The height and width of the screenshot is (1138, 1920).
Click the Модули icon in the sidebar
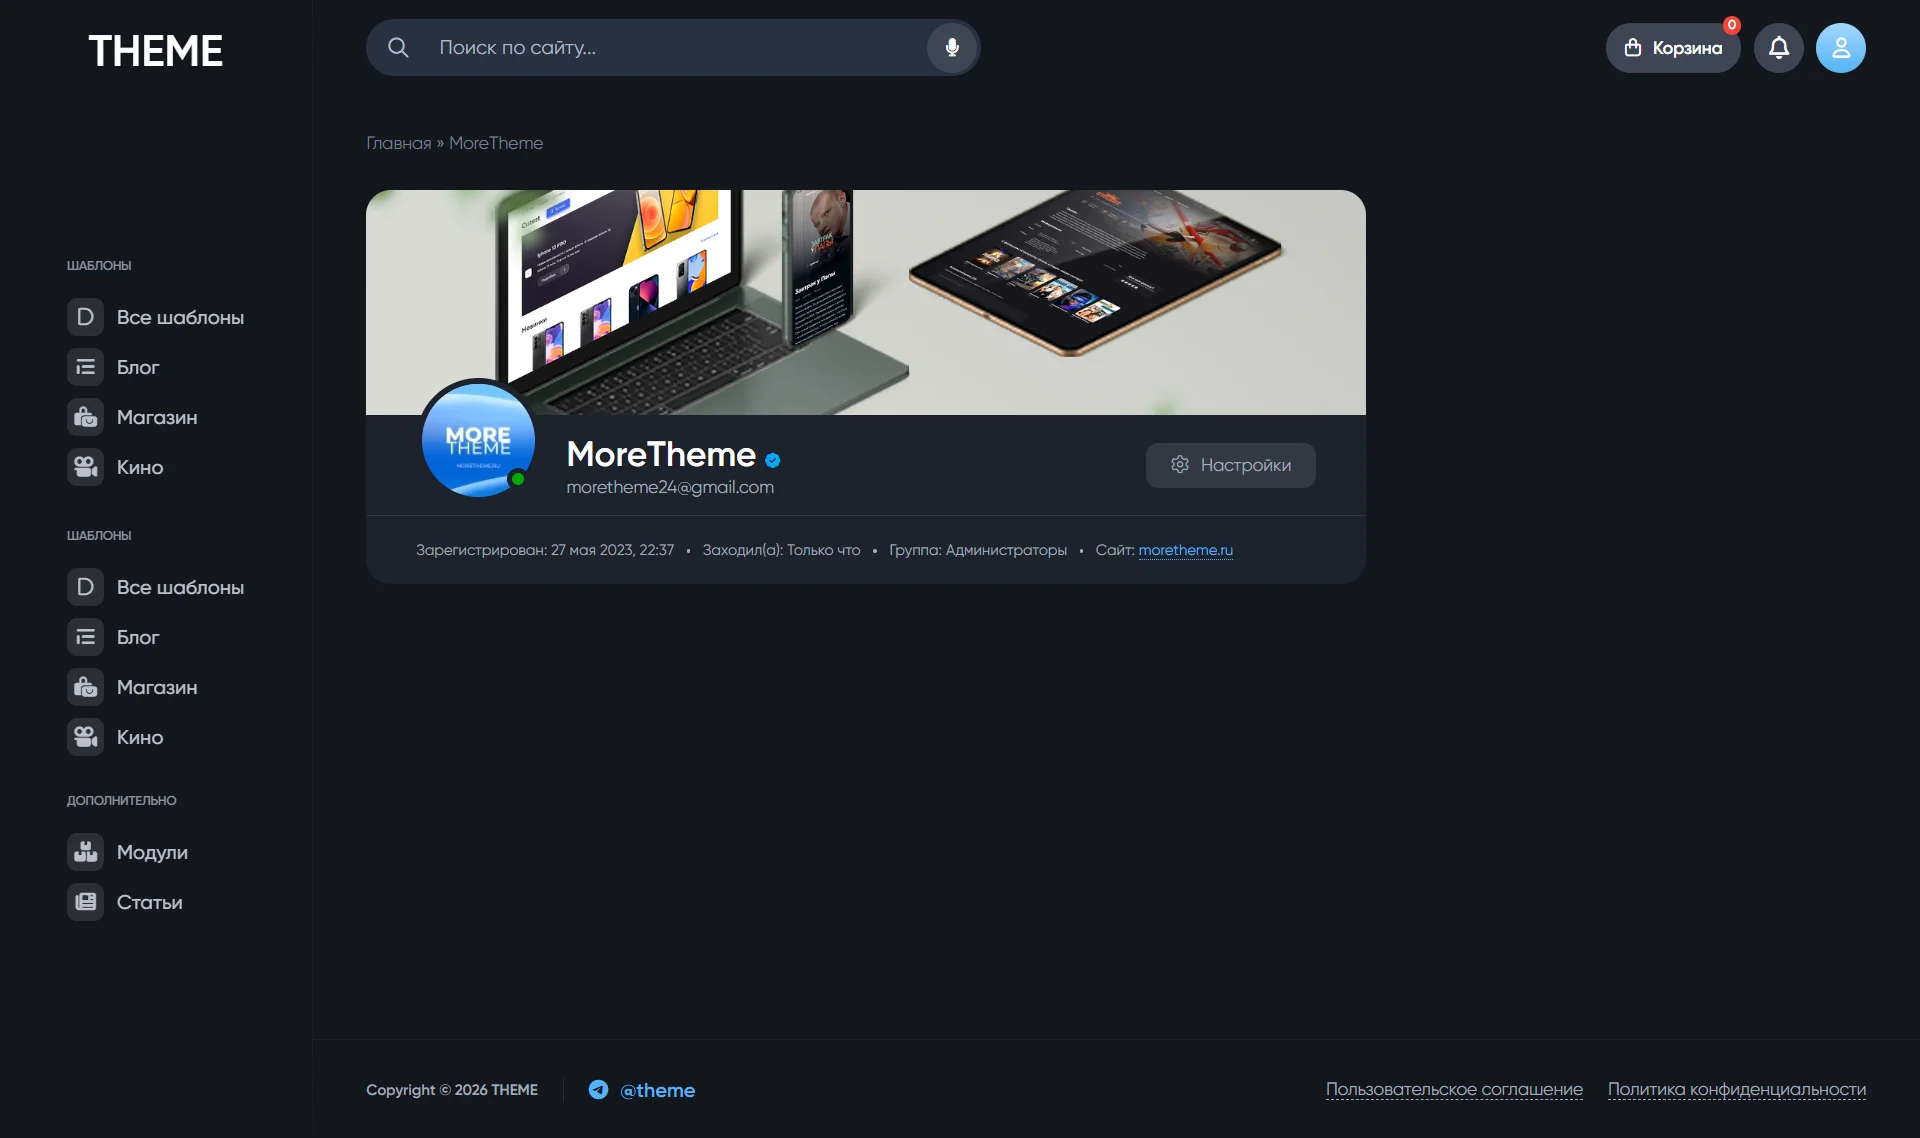point(85,852)
